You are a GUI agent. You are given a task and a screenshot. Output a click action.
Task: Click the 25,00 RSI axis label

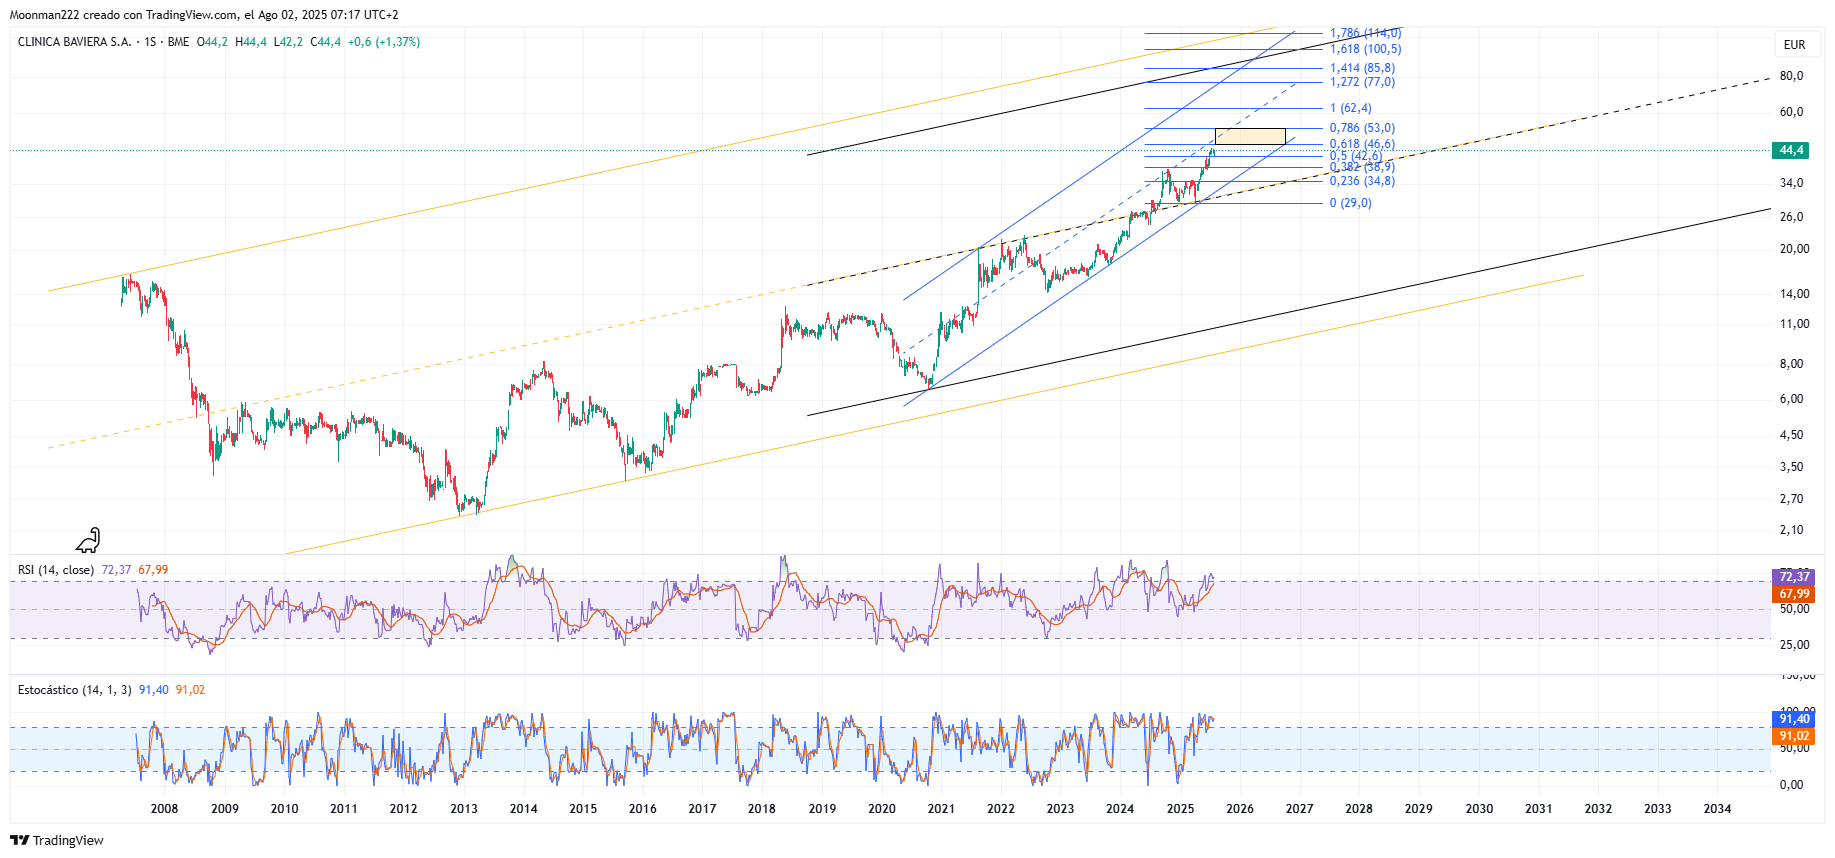(1794, 645)
